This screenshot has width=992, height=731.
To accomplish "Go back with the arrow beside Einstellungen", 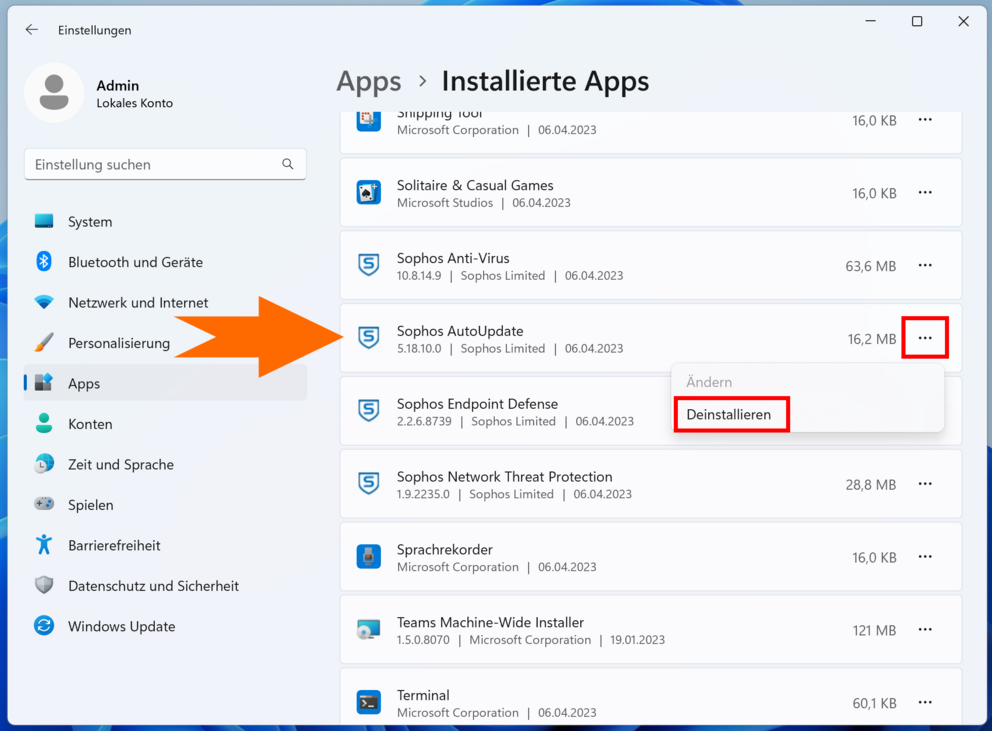I will (32, 30).
